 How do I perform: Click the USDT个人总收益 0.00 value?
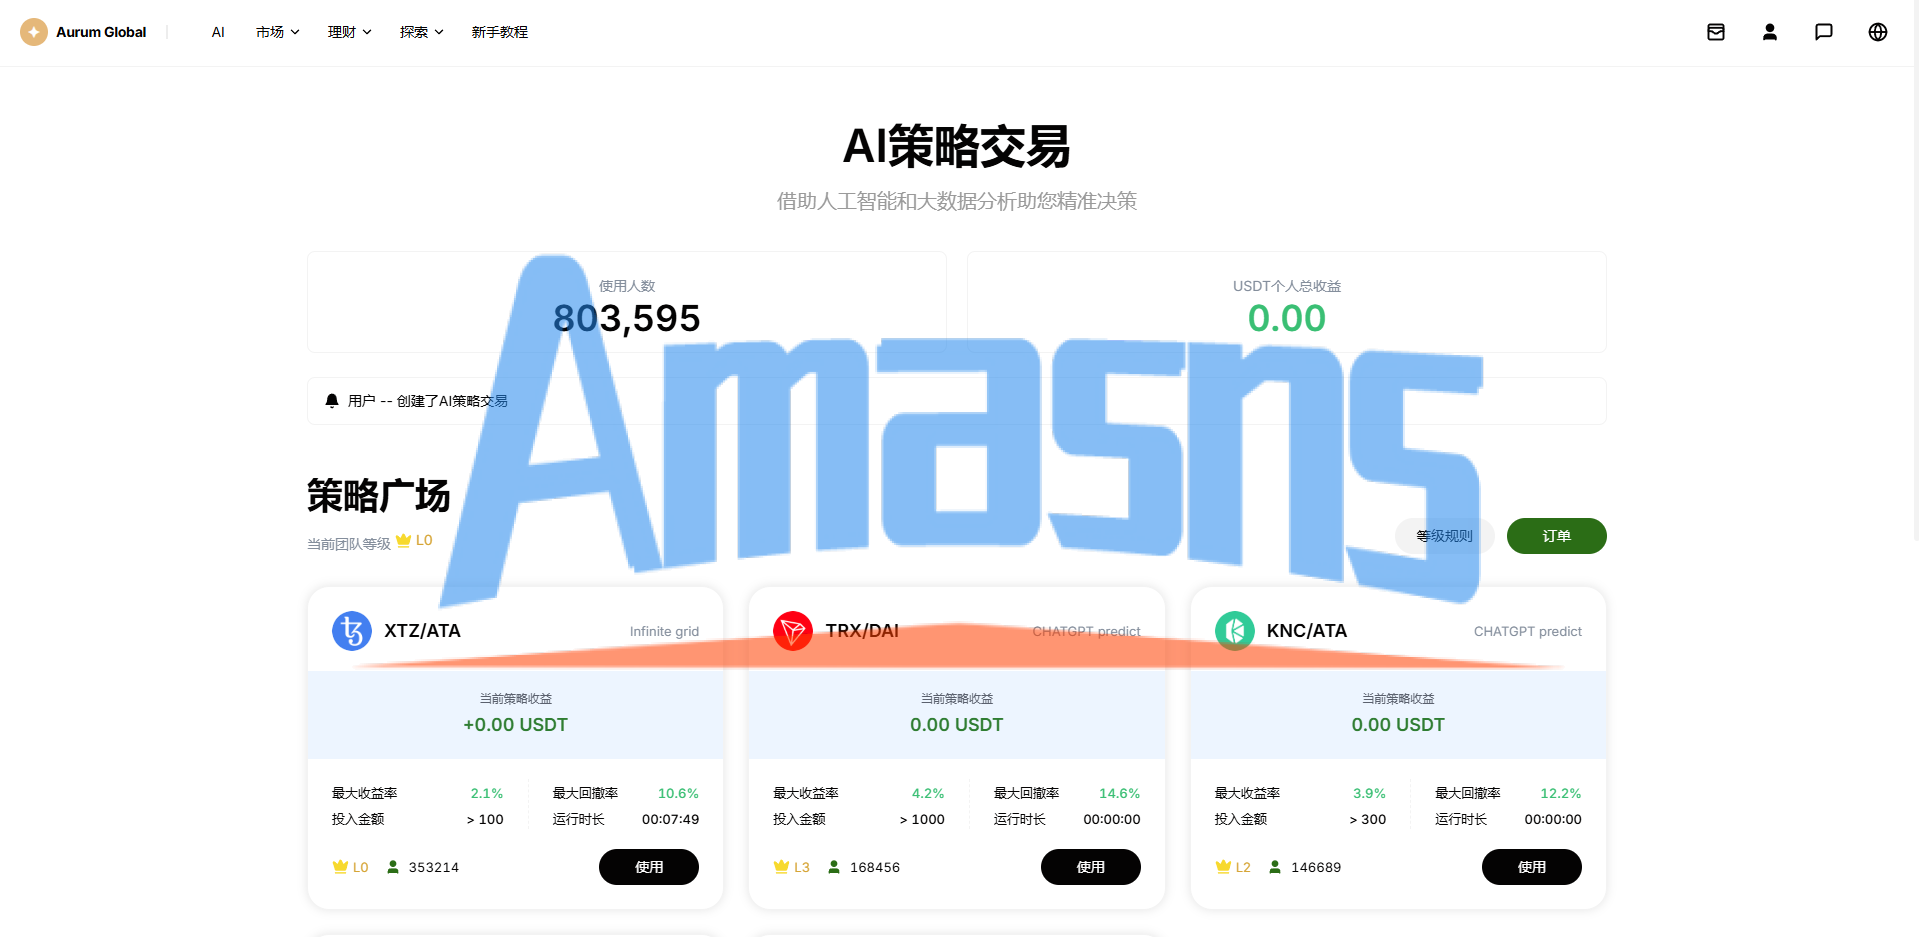pyautogui.click(x=1287, y=318)
